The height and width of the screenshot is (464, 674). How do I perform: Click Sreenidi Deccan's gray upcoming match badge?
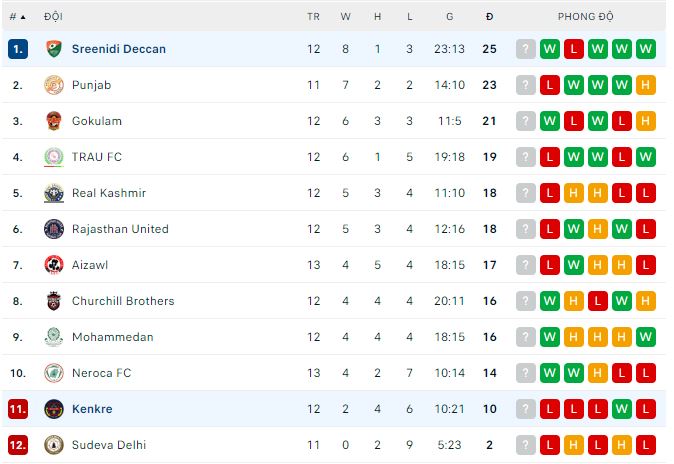click(x=526, y=49)
